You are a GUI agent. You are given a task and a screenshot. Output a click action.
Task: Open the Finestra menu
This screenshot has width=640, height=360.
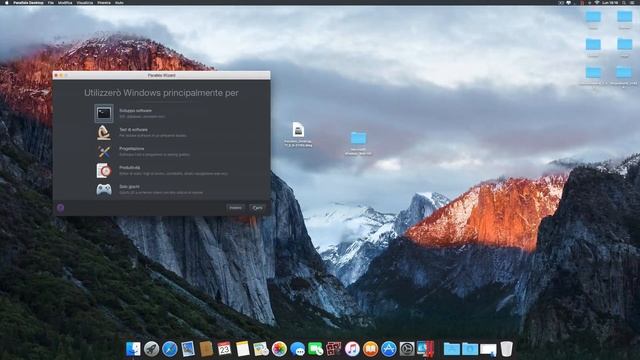pyautogui.click(x=104, y=2)
